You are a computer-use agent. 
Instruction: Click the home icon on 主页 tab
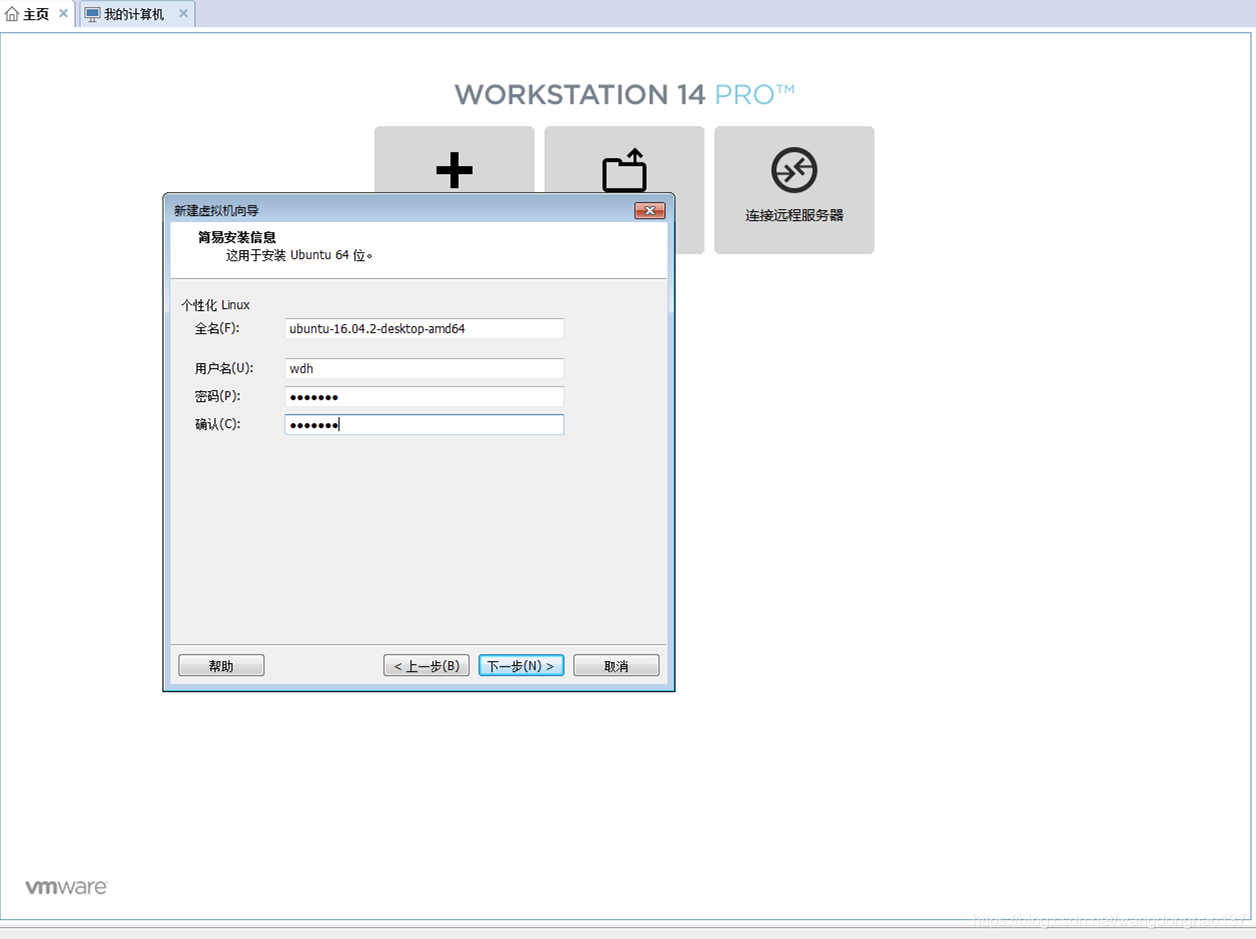coord(12,15)
